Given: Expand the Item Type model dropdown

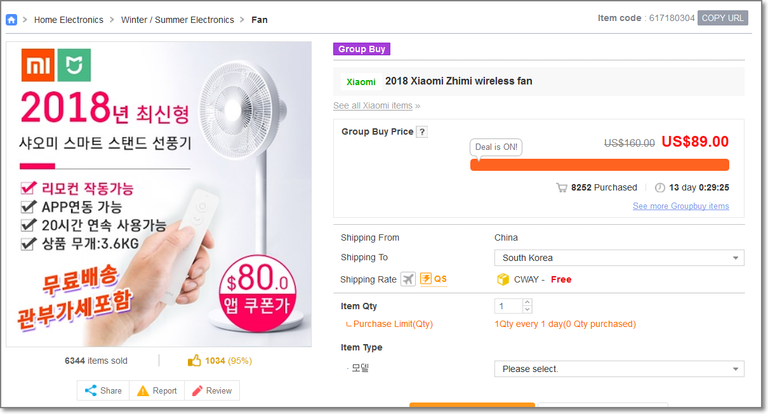Looking at the screenshot, I should tap(619, 369).
